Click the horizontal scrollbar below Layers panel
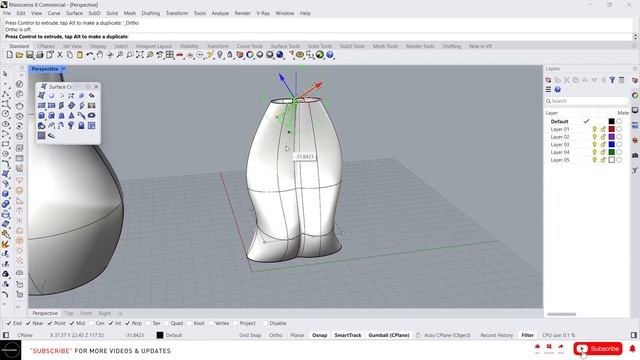Screen dimensions: 640x360 click(562, 314)
